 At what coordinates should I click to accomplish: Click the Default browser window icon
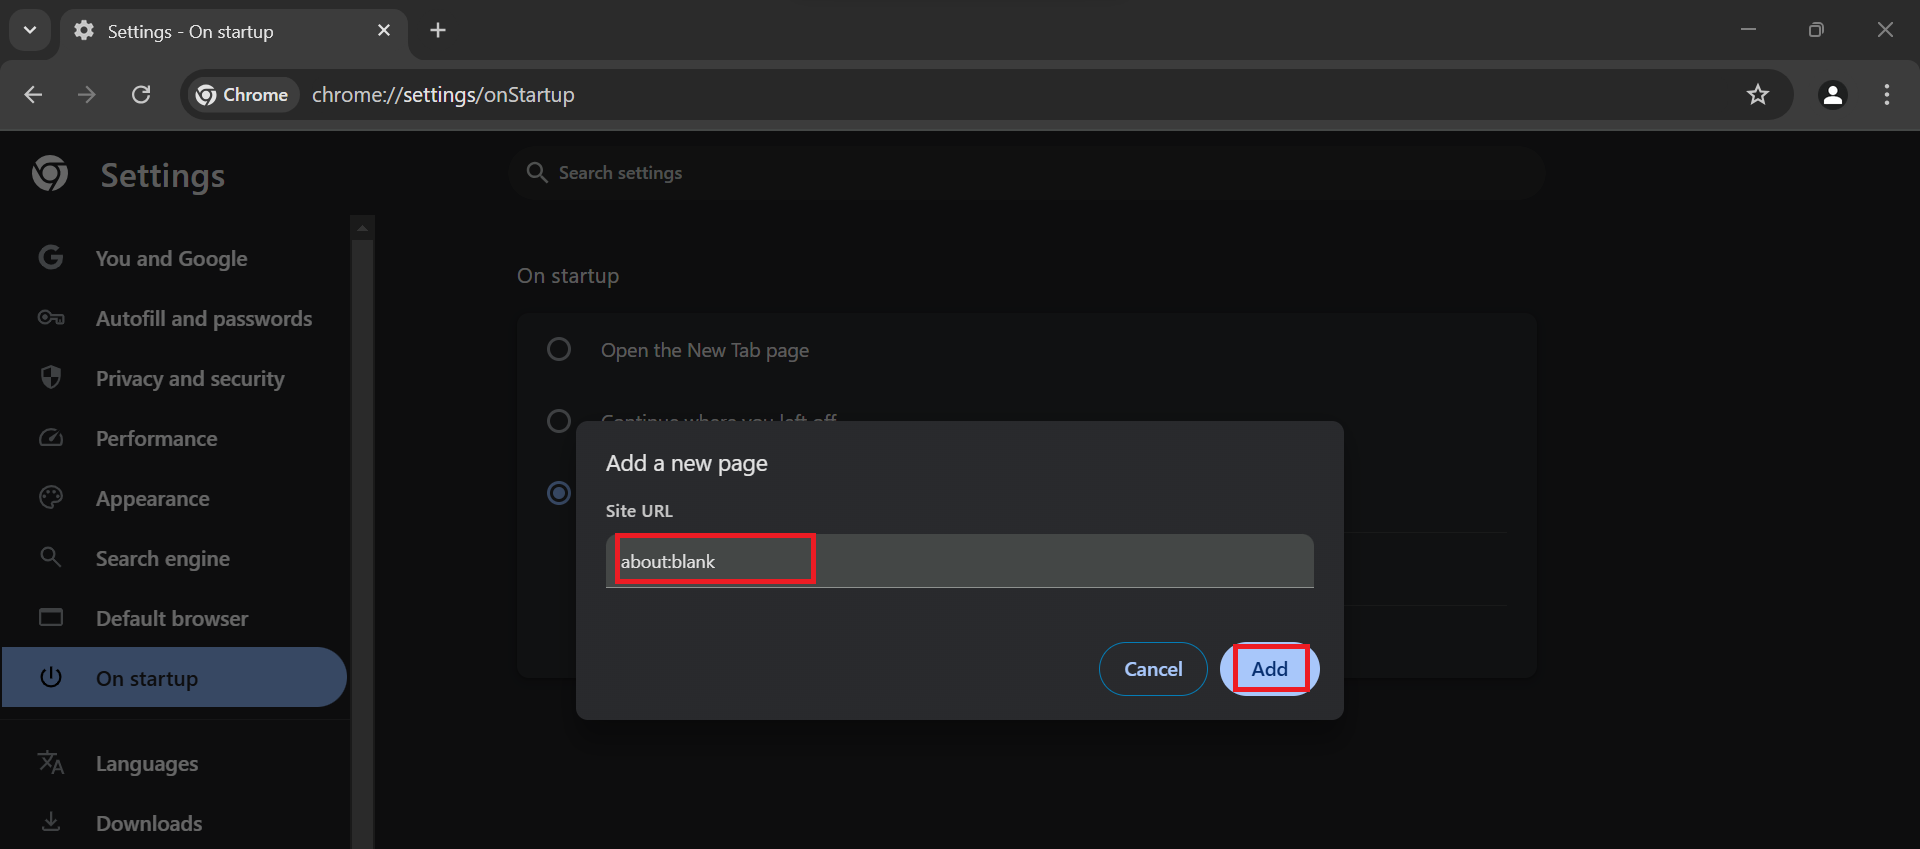click(x=51, y=617)
